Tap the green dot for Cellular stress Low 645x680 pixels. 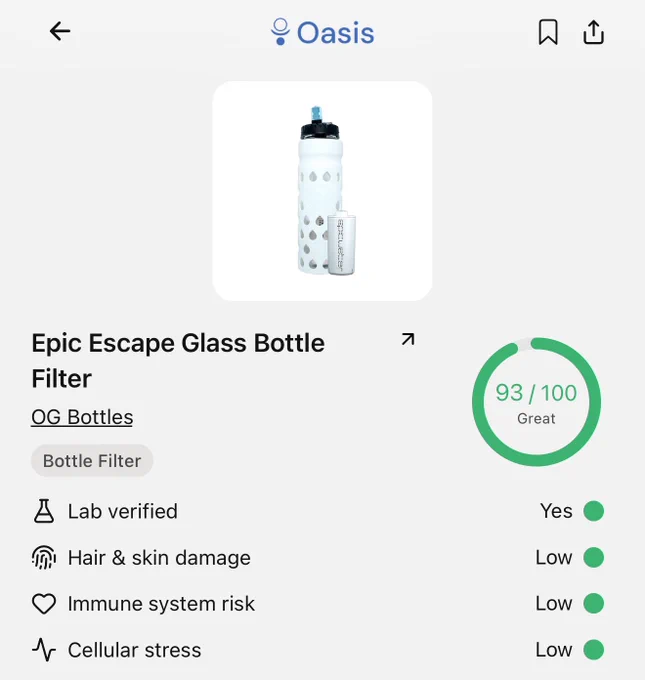(x=593, y=650)
